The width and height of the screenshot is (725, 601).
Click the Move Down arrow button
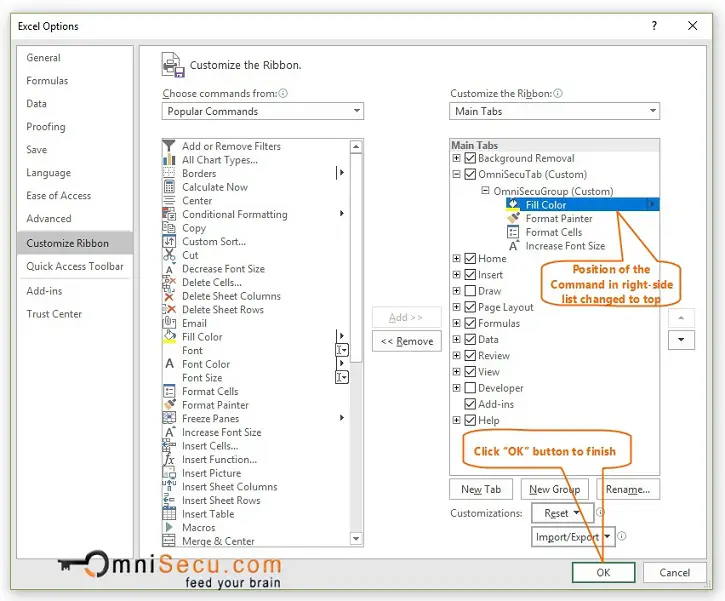coord(681,340)
